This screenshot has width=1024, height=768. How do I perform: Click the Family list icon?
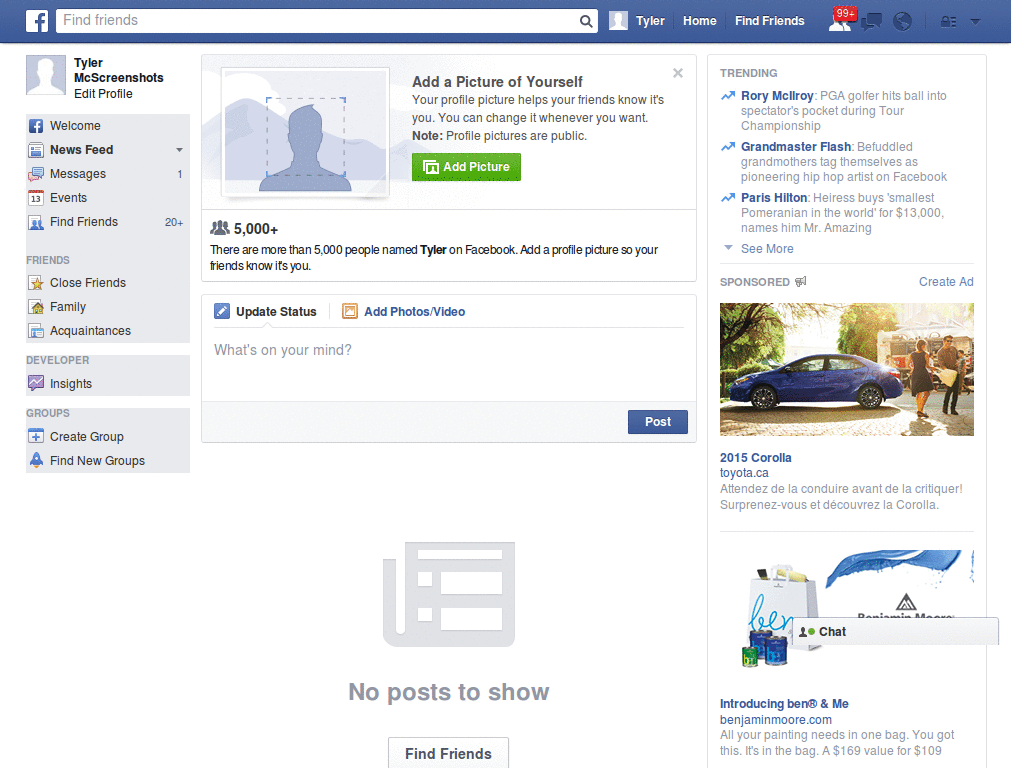(36, 307)
